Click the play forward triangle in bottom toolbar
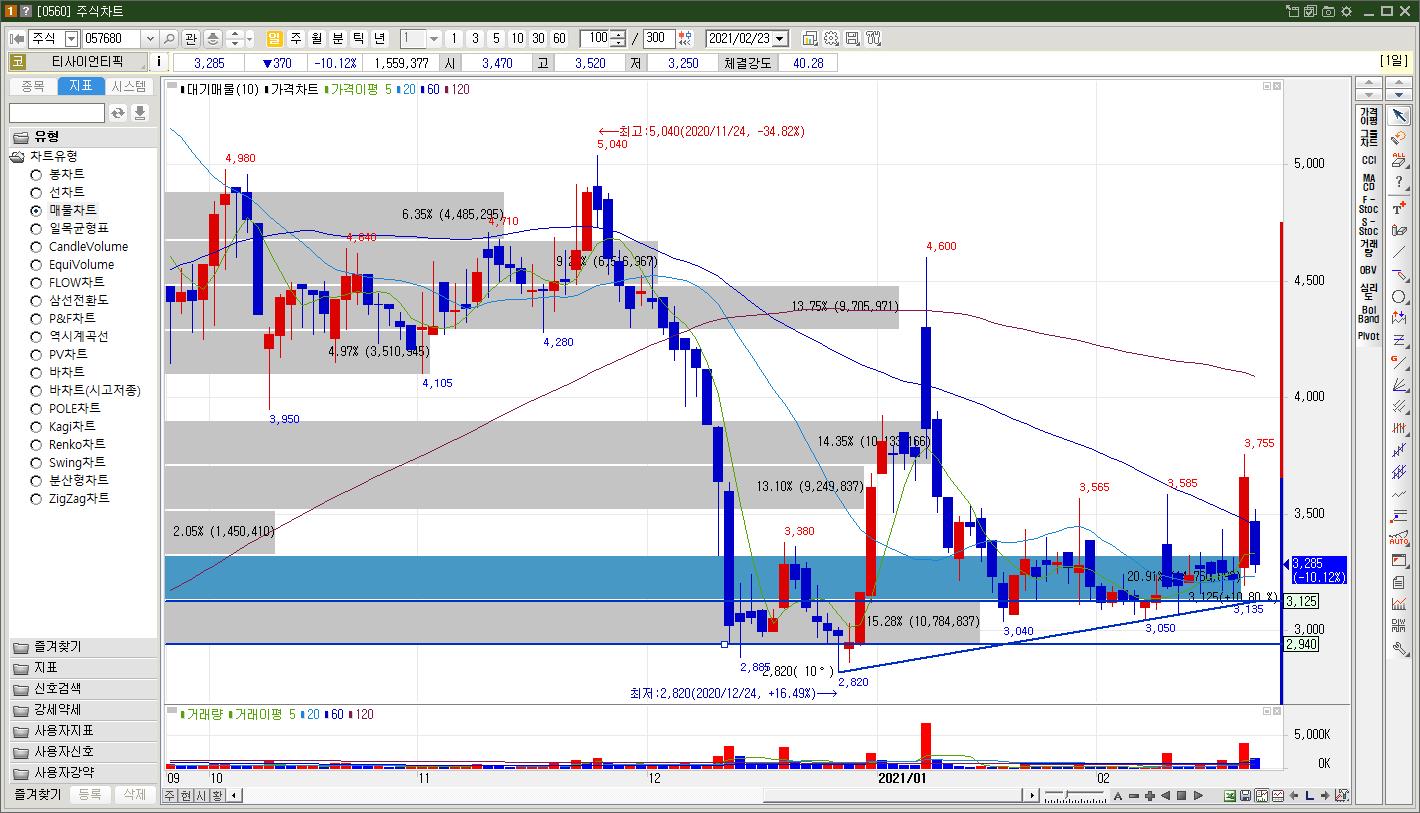1420x813 pixels. pos(1198,796)
